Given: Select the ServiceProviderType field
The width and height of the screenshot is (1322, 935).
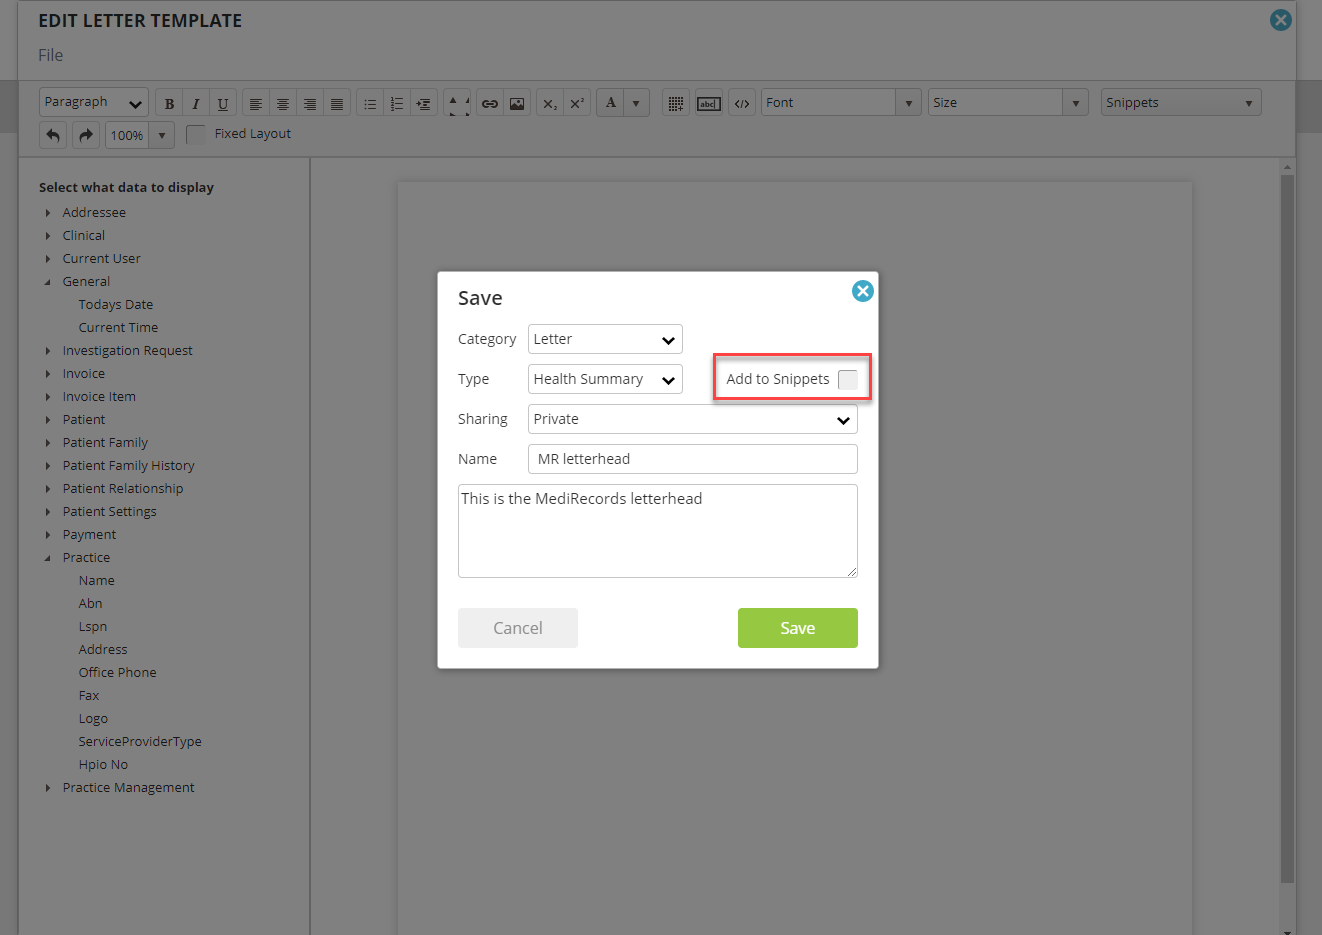Looking at the screenshot, I should tap(140, 742).
